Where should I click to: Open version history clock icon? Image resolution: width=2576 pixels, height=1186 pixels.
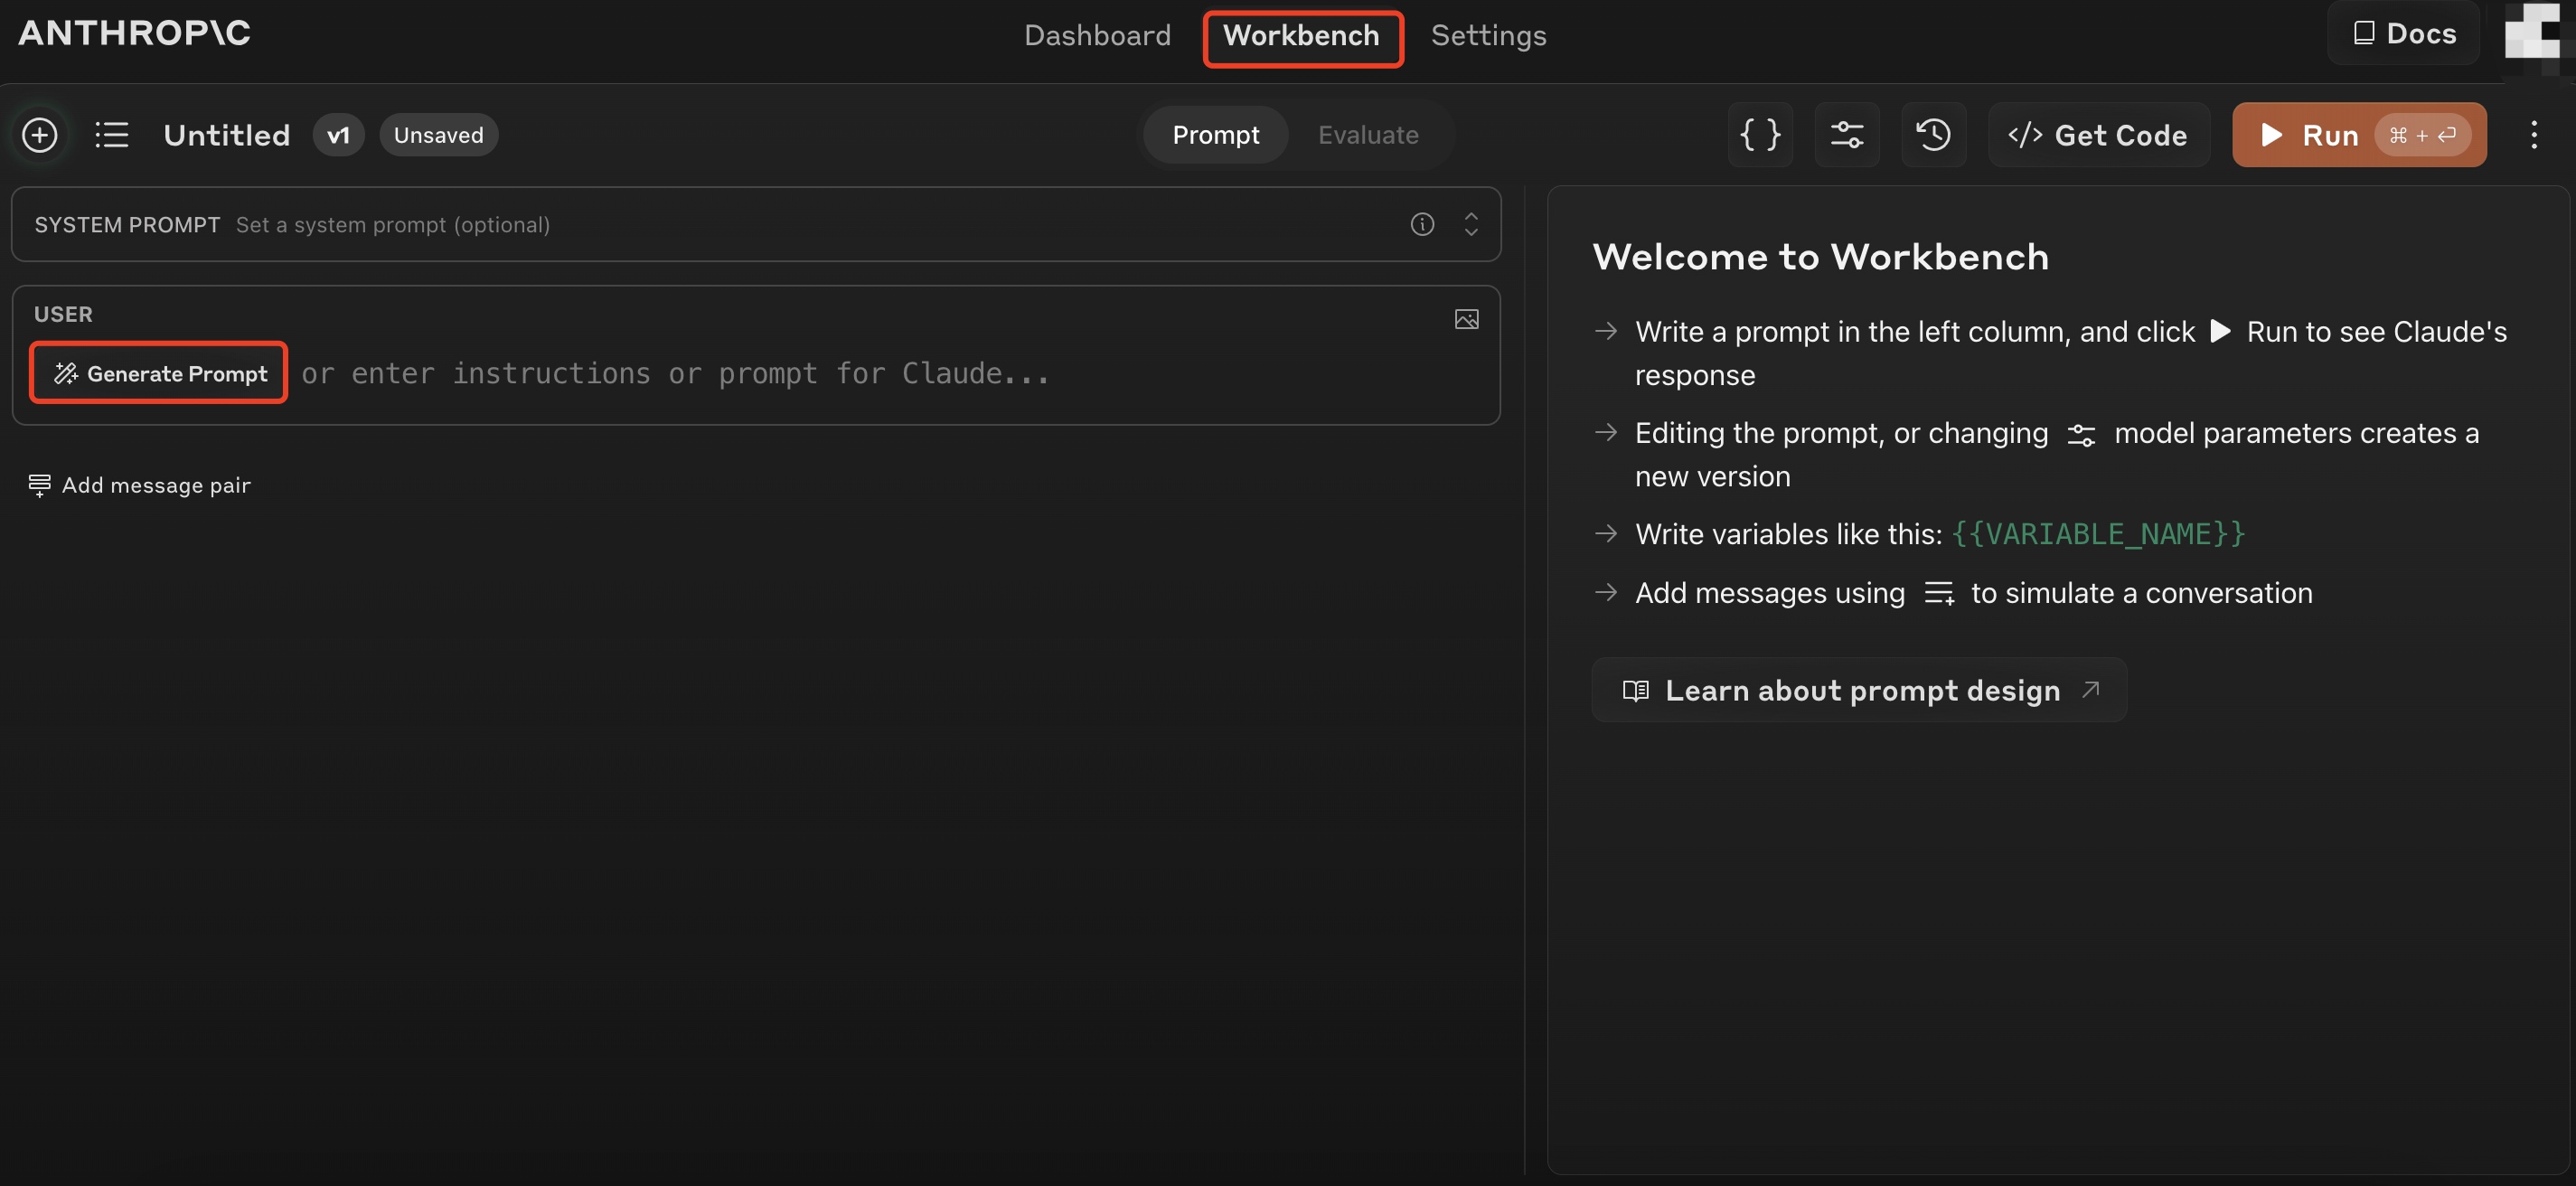tap(1932, 135)
